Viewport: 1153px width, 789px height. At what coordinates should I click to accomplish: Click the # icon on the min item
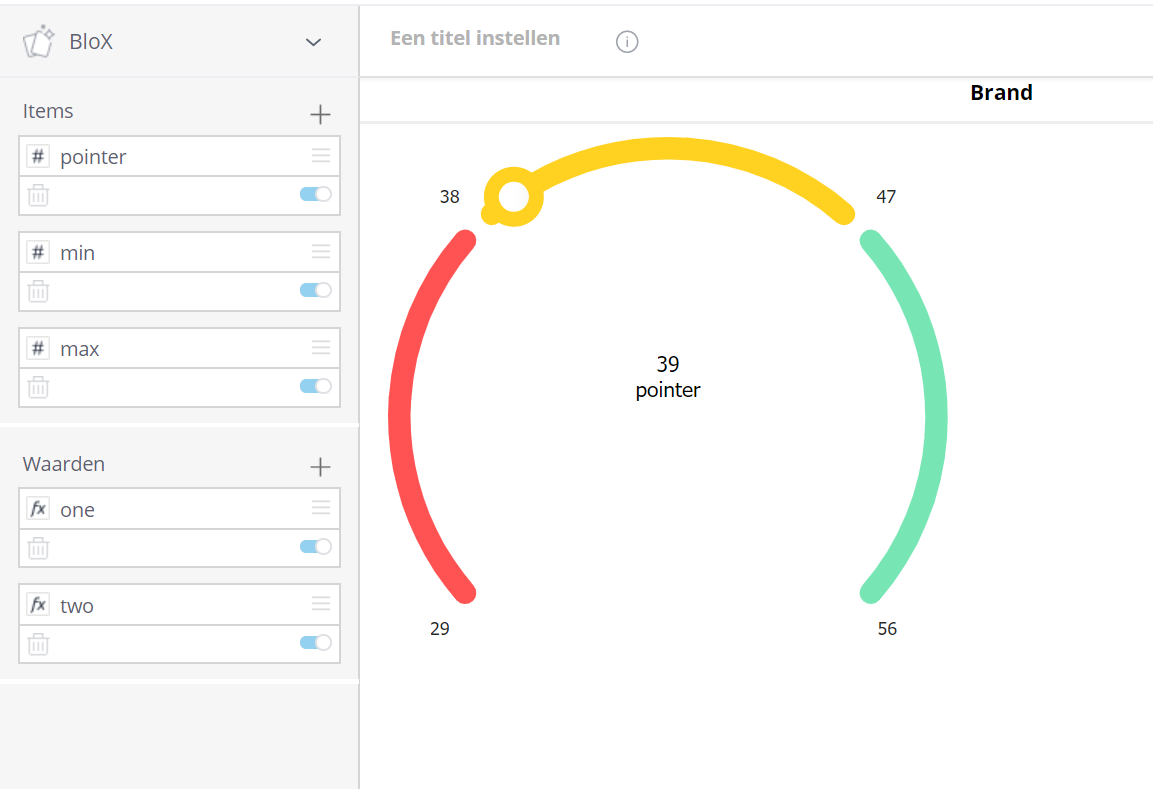point(38,252)
